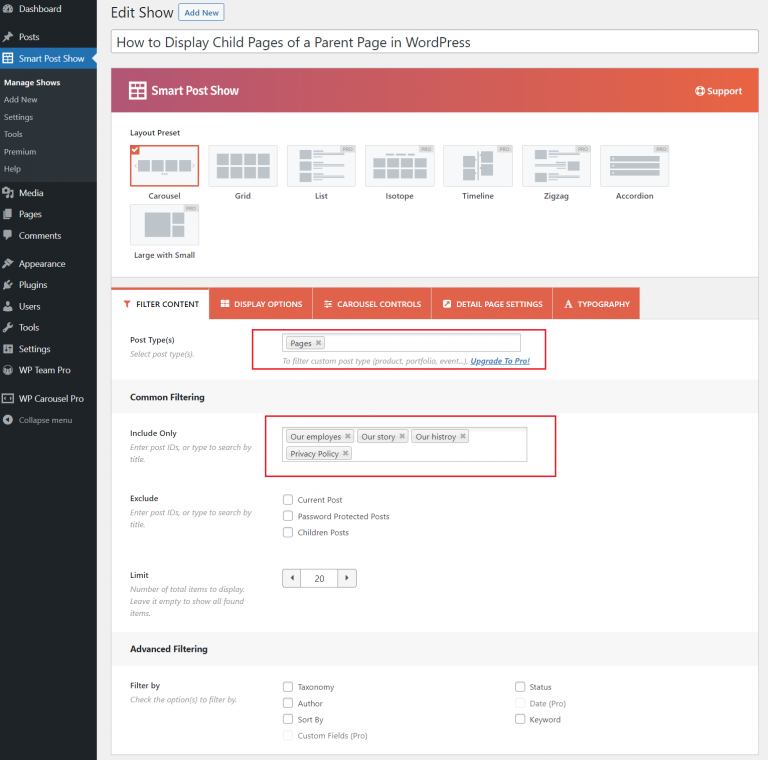This screenshot has height=760, width=768.
Task: Click the Media icon in sidebar
Action: click(x=8, y=193)
